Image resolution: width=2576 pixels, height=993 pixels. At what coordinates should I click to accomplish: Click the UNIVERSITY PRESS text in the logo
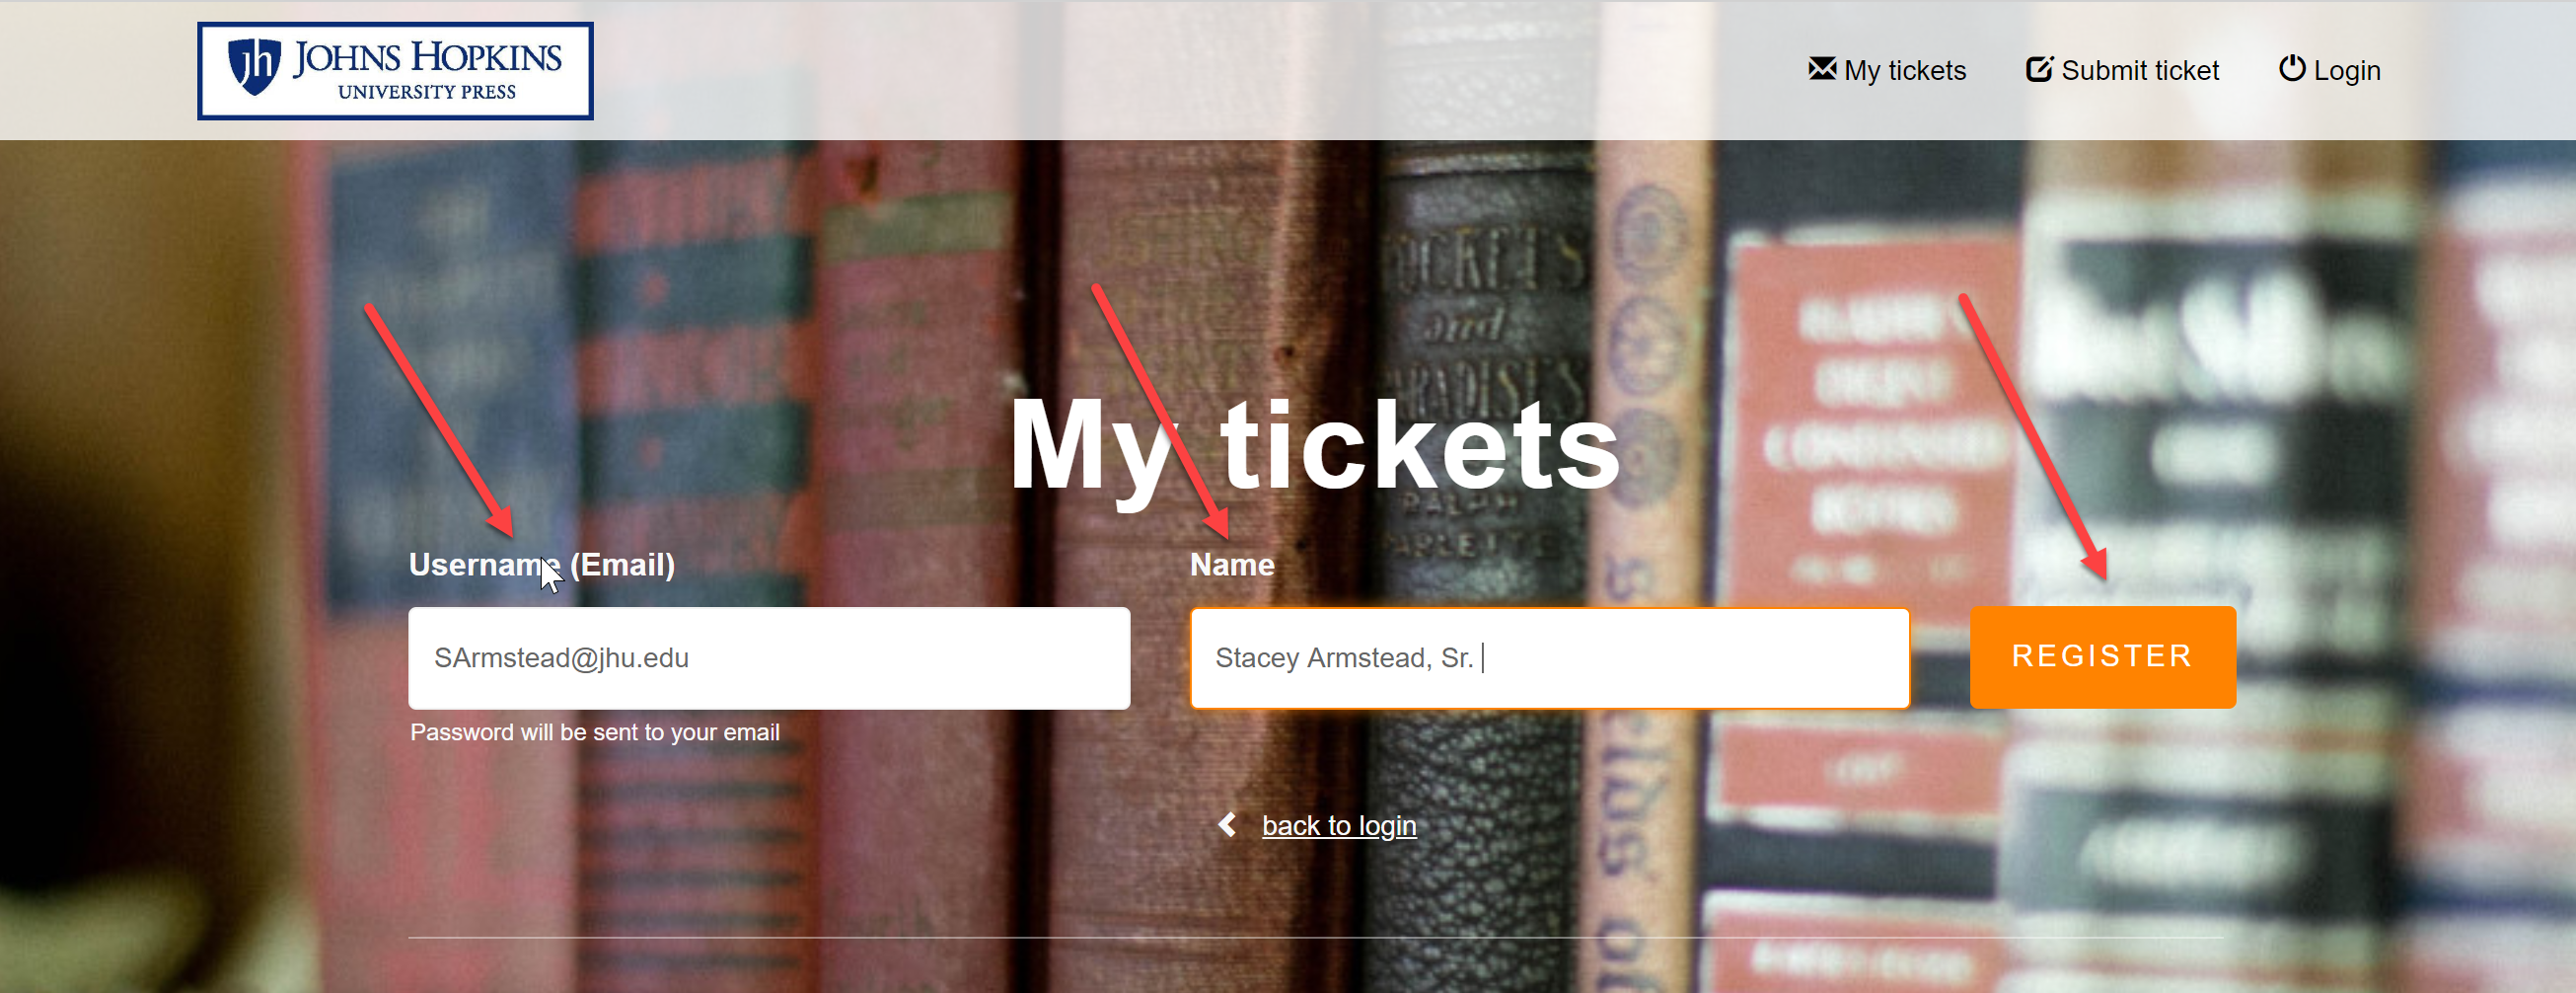point(427,92)
